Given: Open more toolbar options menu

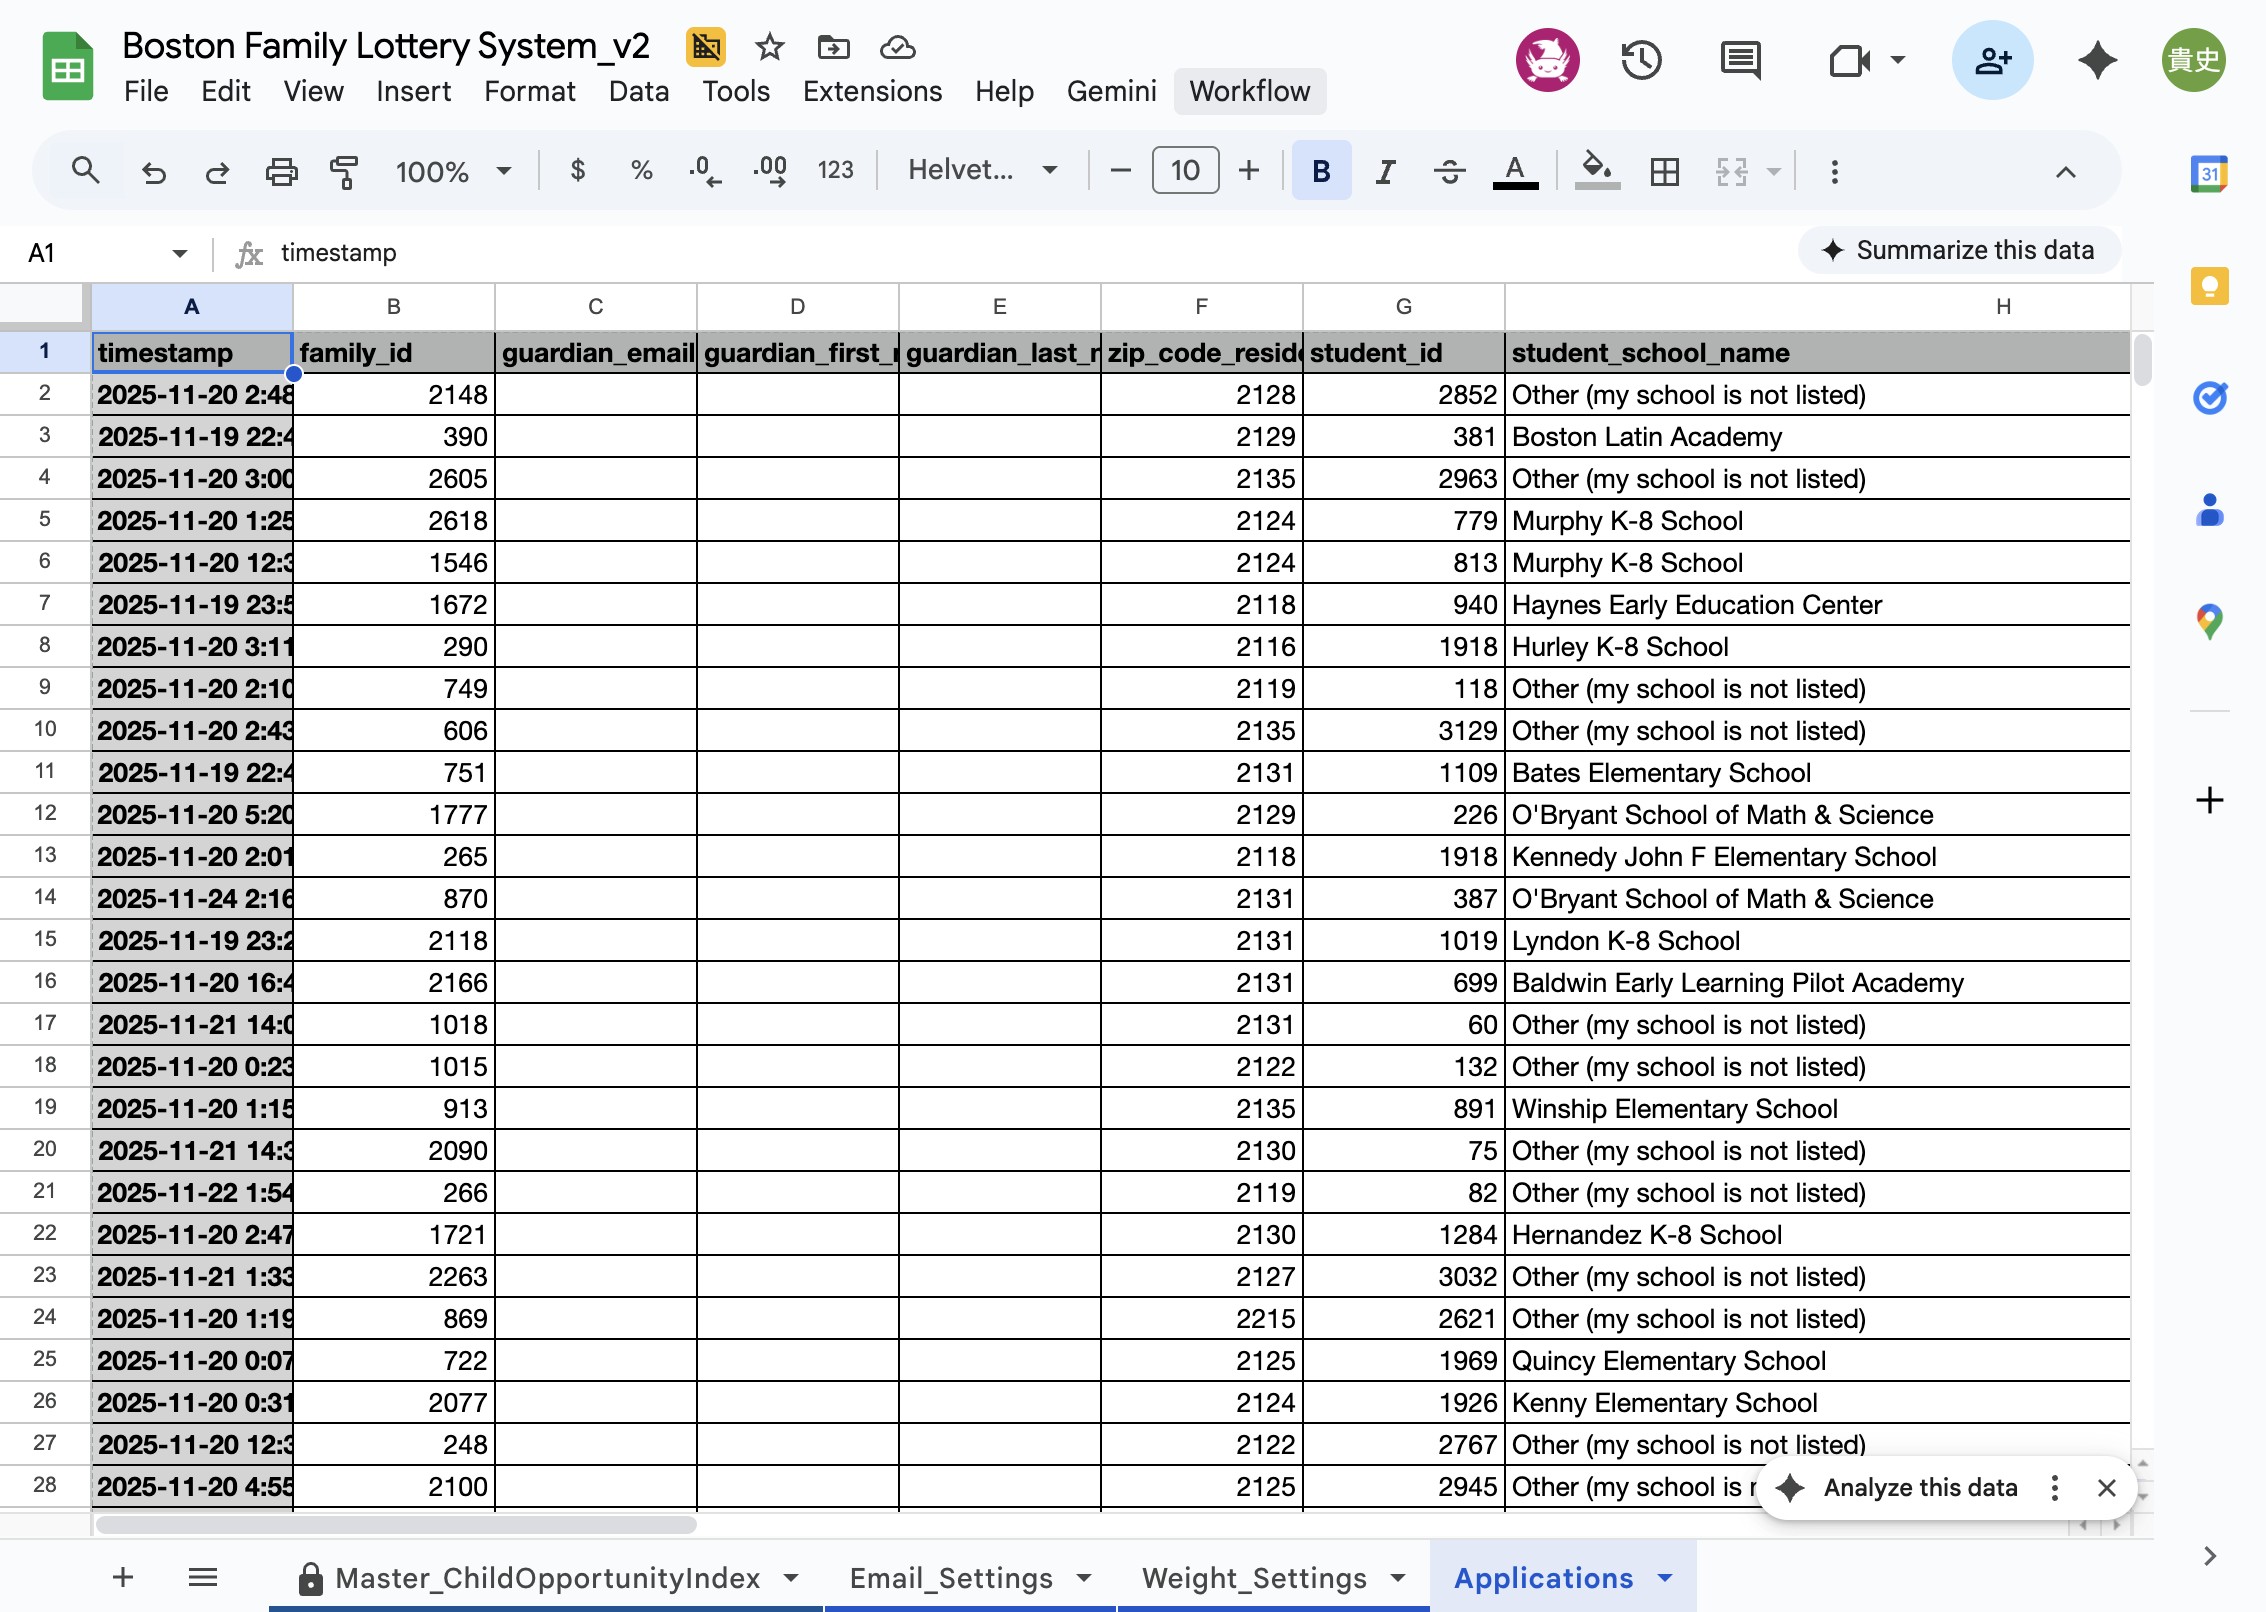Looking at the screenshot, I should click(1834, 172).
